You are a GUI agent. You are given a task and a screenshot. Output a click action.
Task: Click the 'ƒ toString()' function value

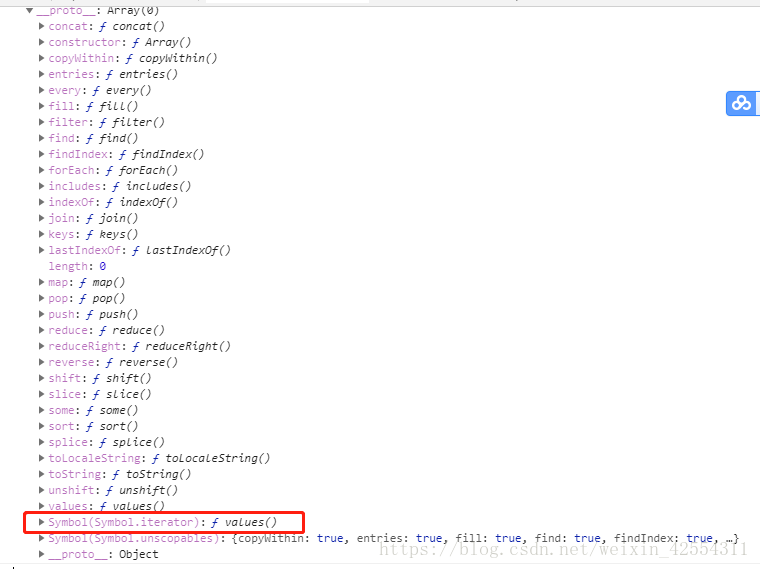click(x=152, y=474)
